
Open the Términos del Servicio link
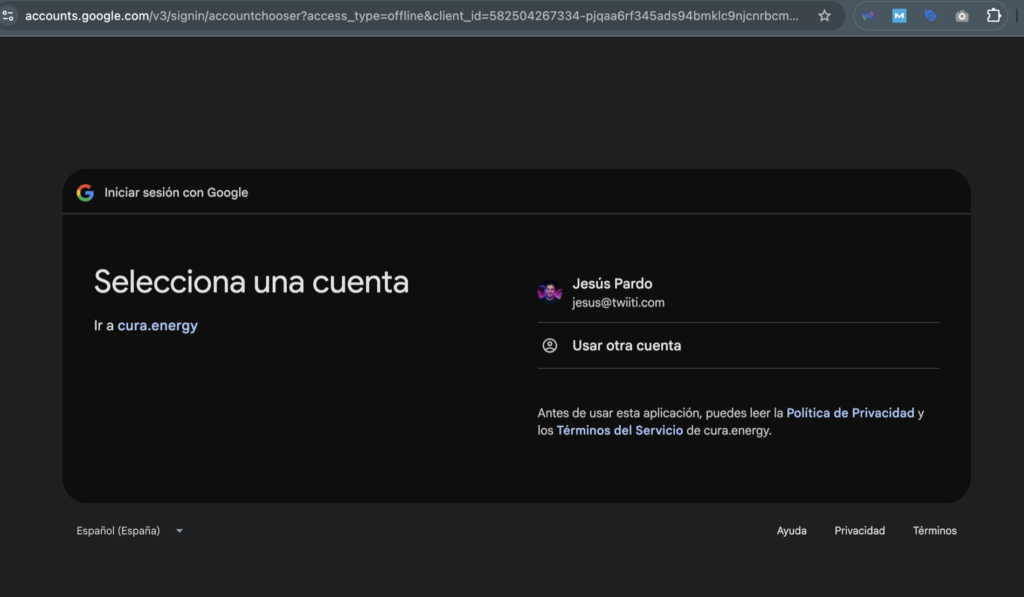(620, 430)
